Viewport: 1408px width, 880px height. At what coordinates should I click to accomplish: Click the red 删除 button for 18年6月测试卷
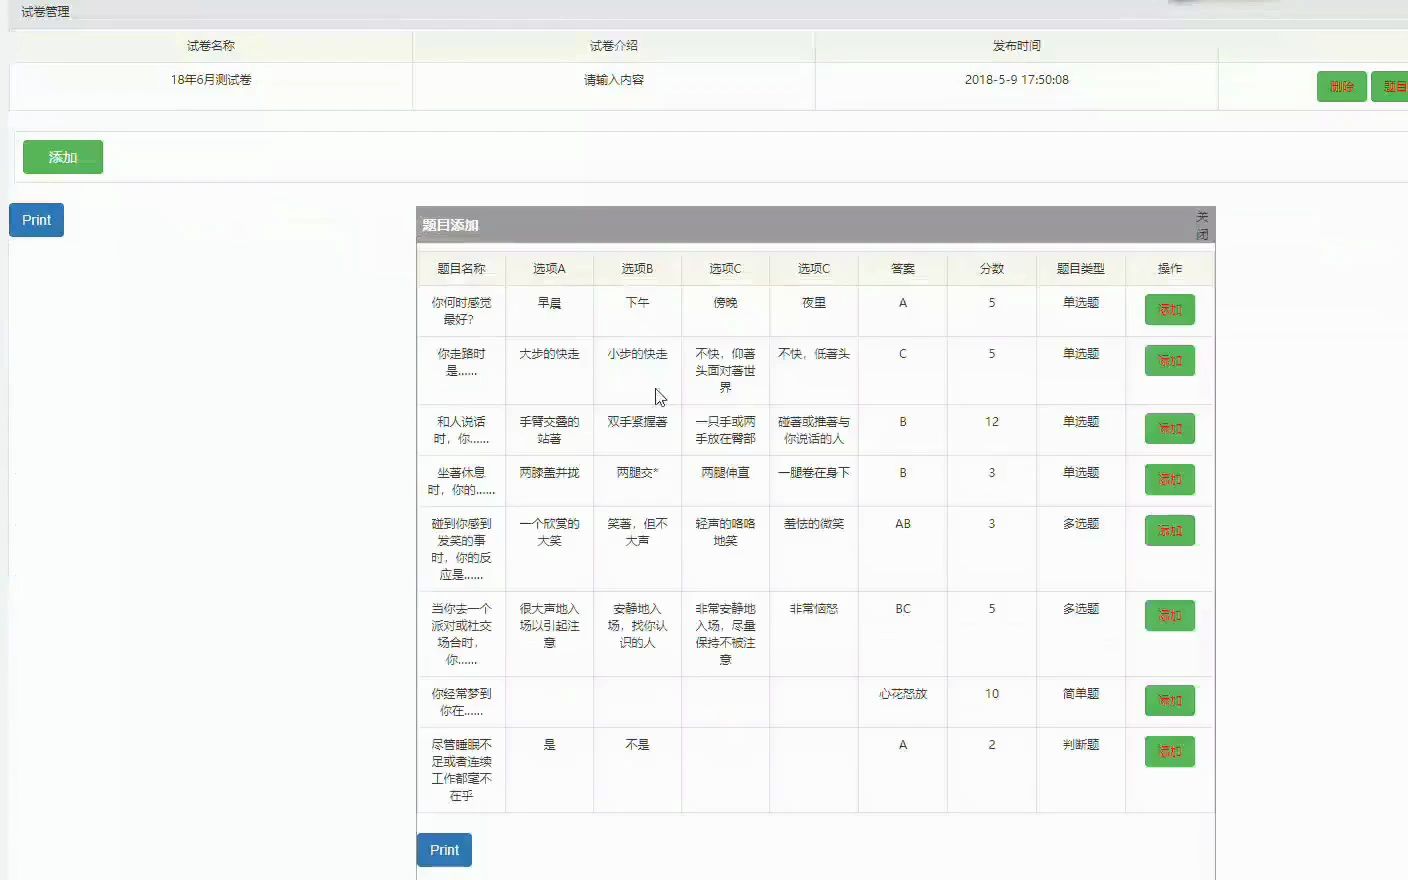[1341, 87]
